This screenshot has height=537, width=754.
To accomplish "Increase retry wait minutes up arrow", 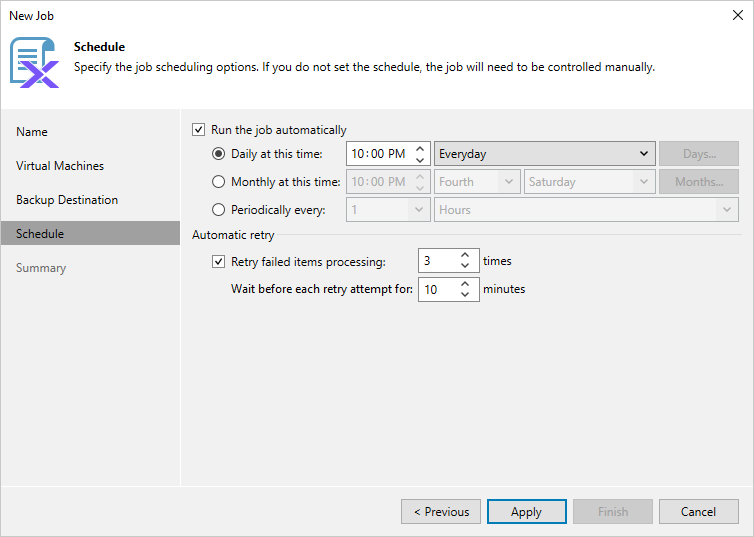I will pyautogui.click(x=465, y=284).
